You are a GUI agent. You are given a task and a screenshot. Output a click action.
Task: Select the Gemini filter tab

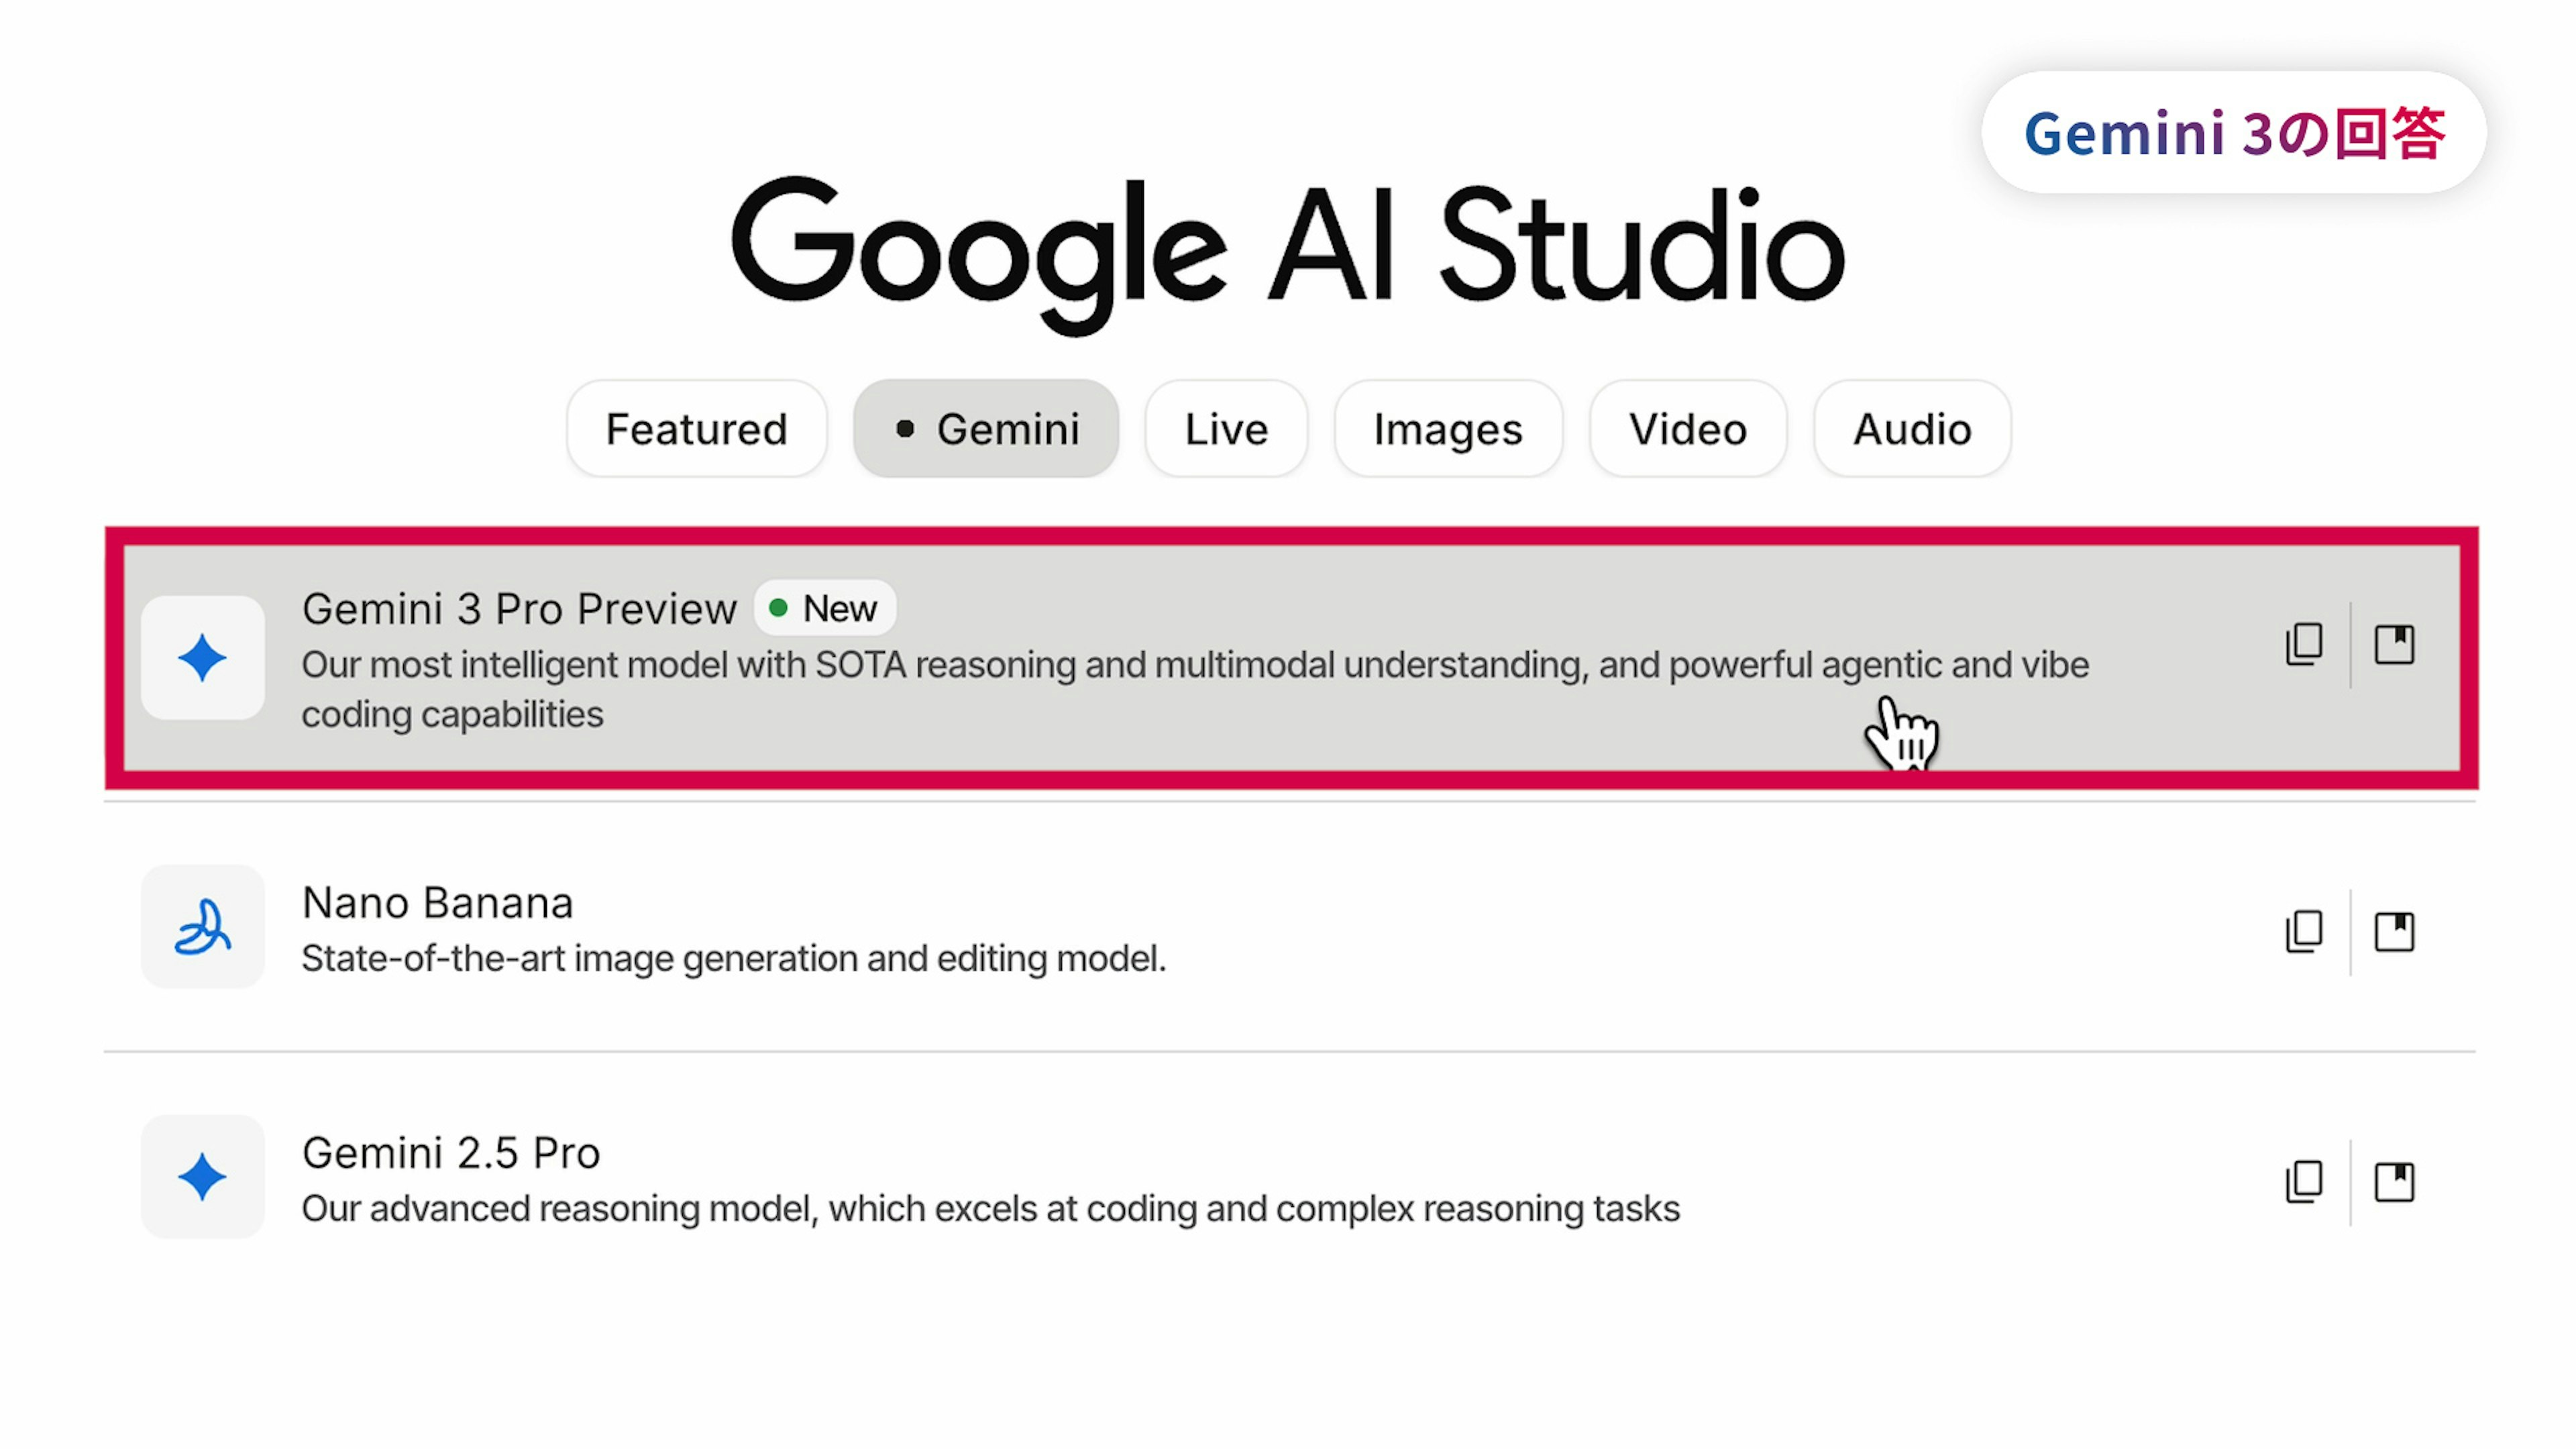[x=986, y=429]
